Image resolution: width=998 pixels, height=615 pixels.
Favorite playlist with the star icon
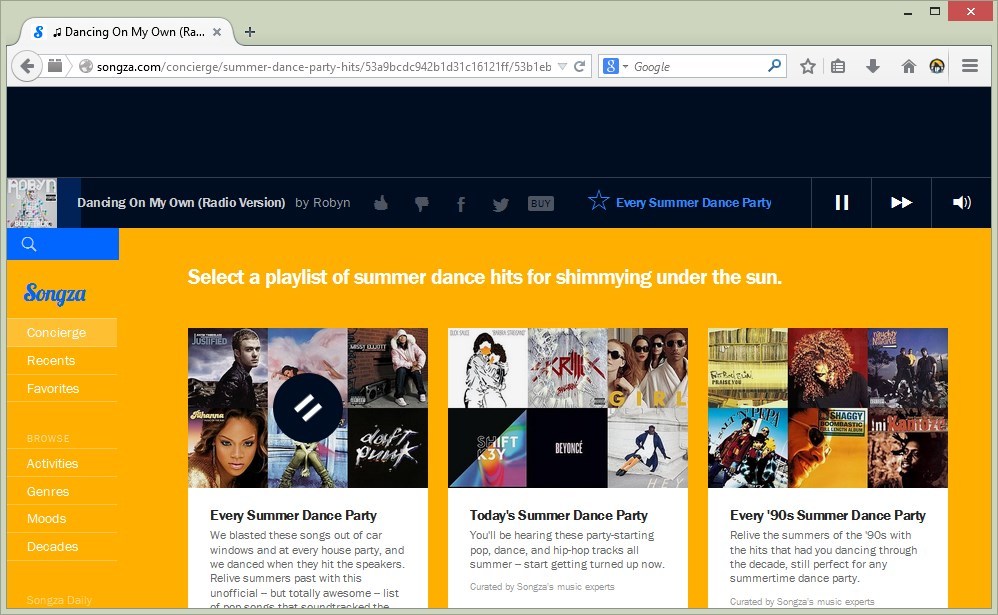click(598, 201)
